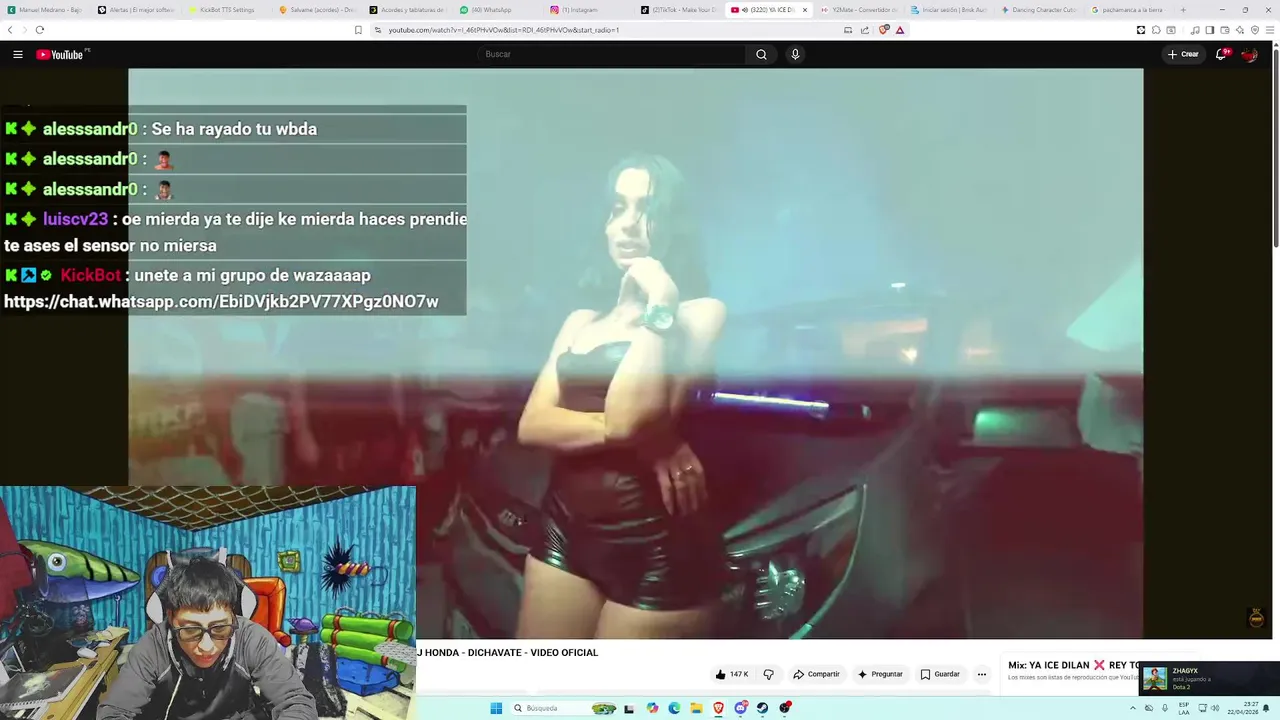The image size is (1280, 720).
Task: Open the Brave VPN icon
Action: (1254, 30)
